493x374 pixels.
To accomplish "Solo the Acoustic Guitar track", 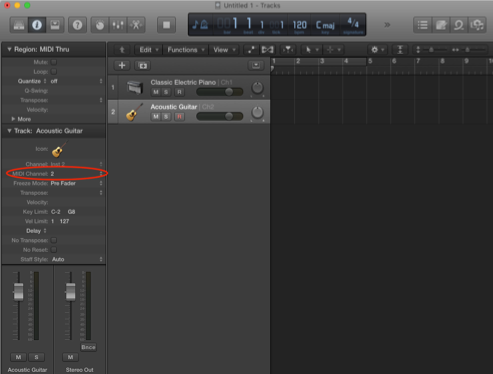I will (x=166, y=117).
